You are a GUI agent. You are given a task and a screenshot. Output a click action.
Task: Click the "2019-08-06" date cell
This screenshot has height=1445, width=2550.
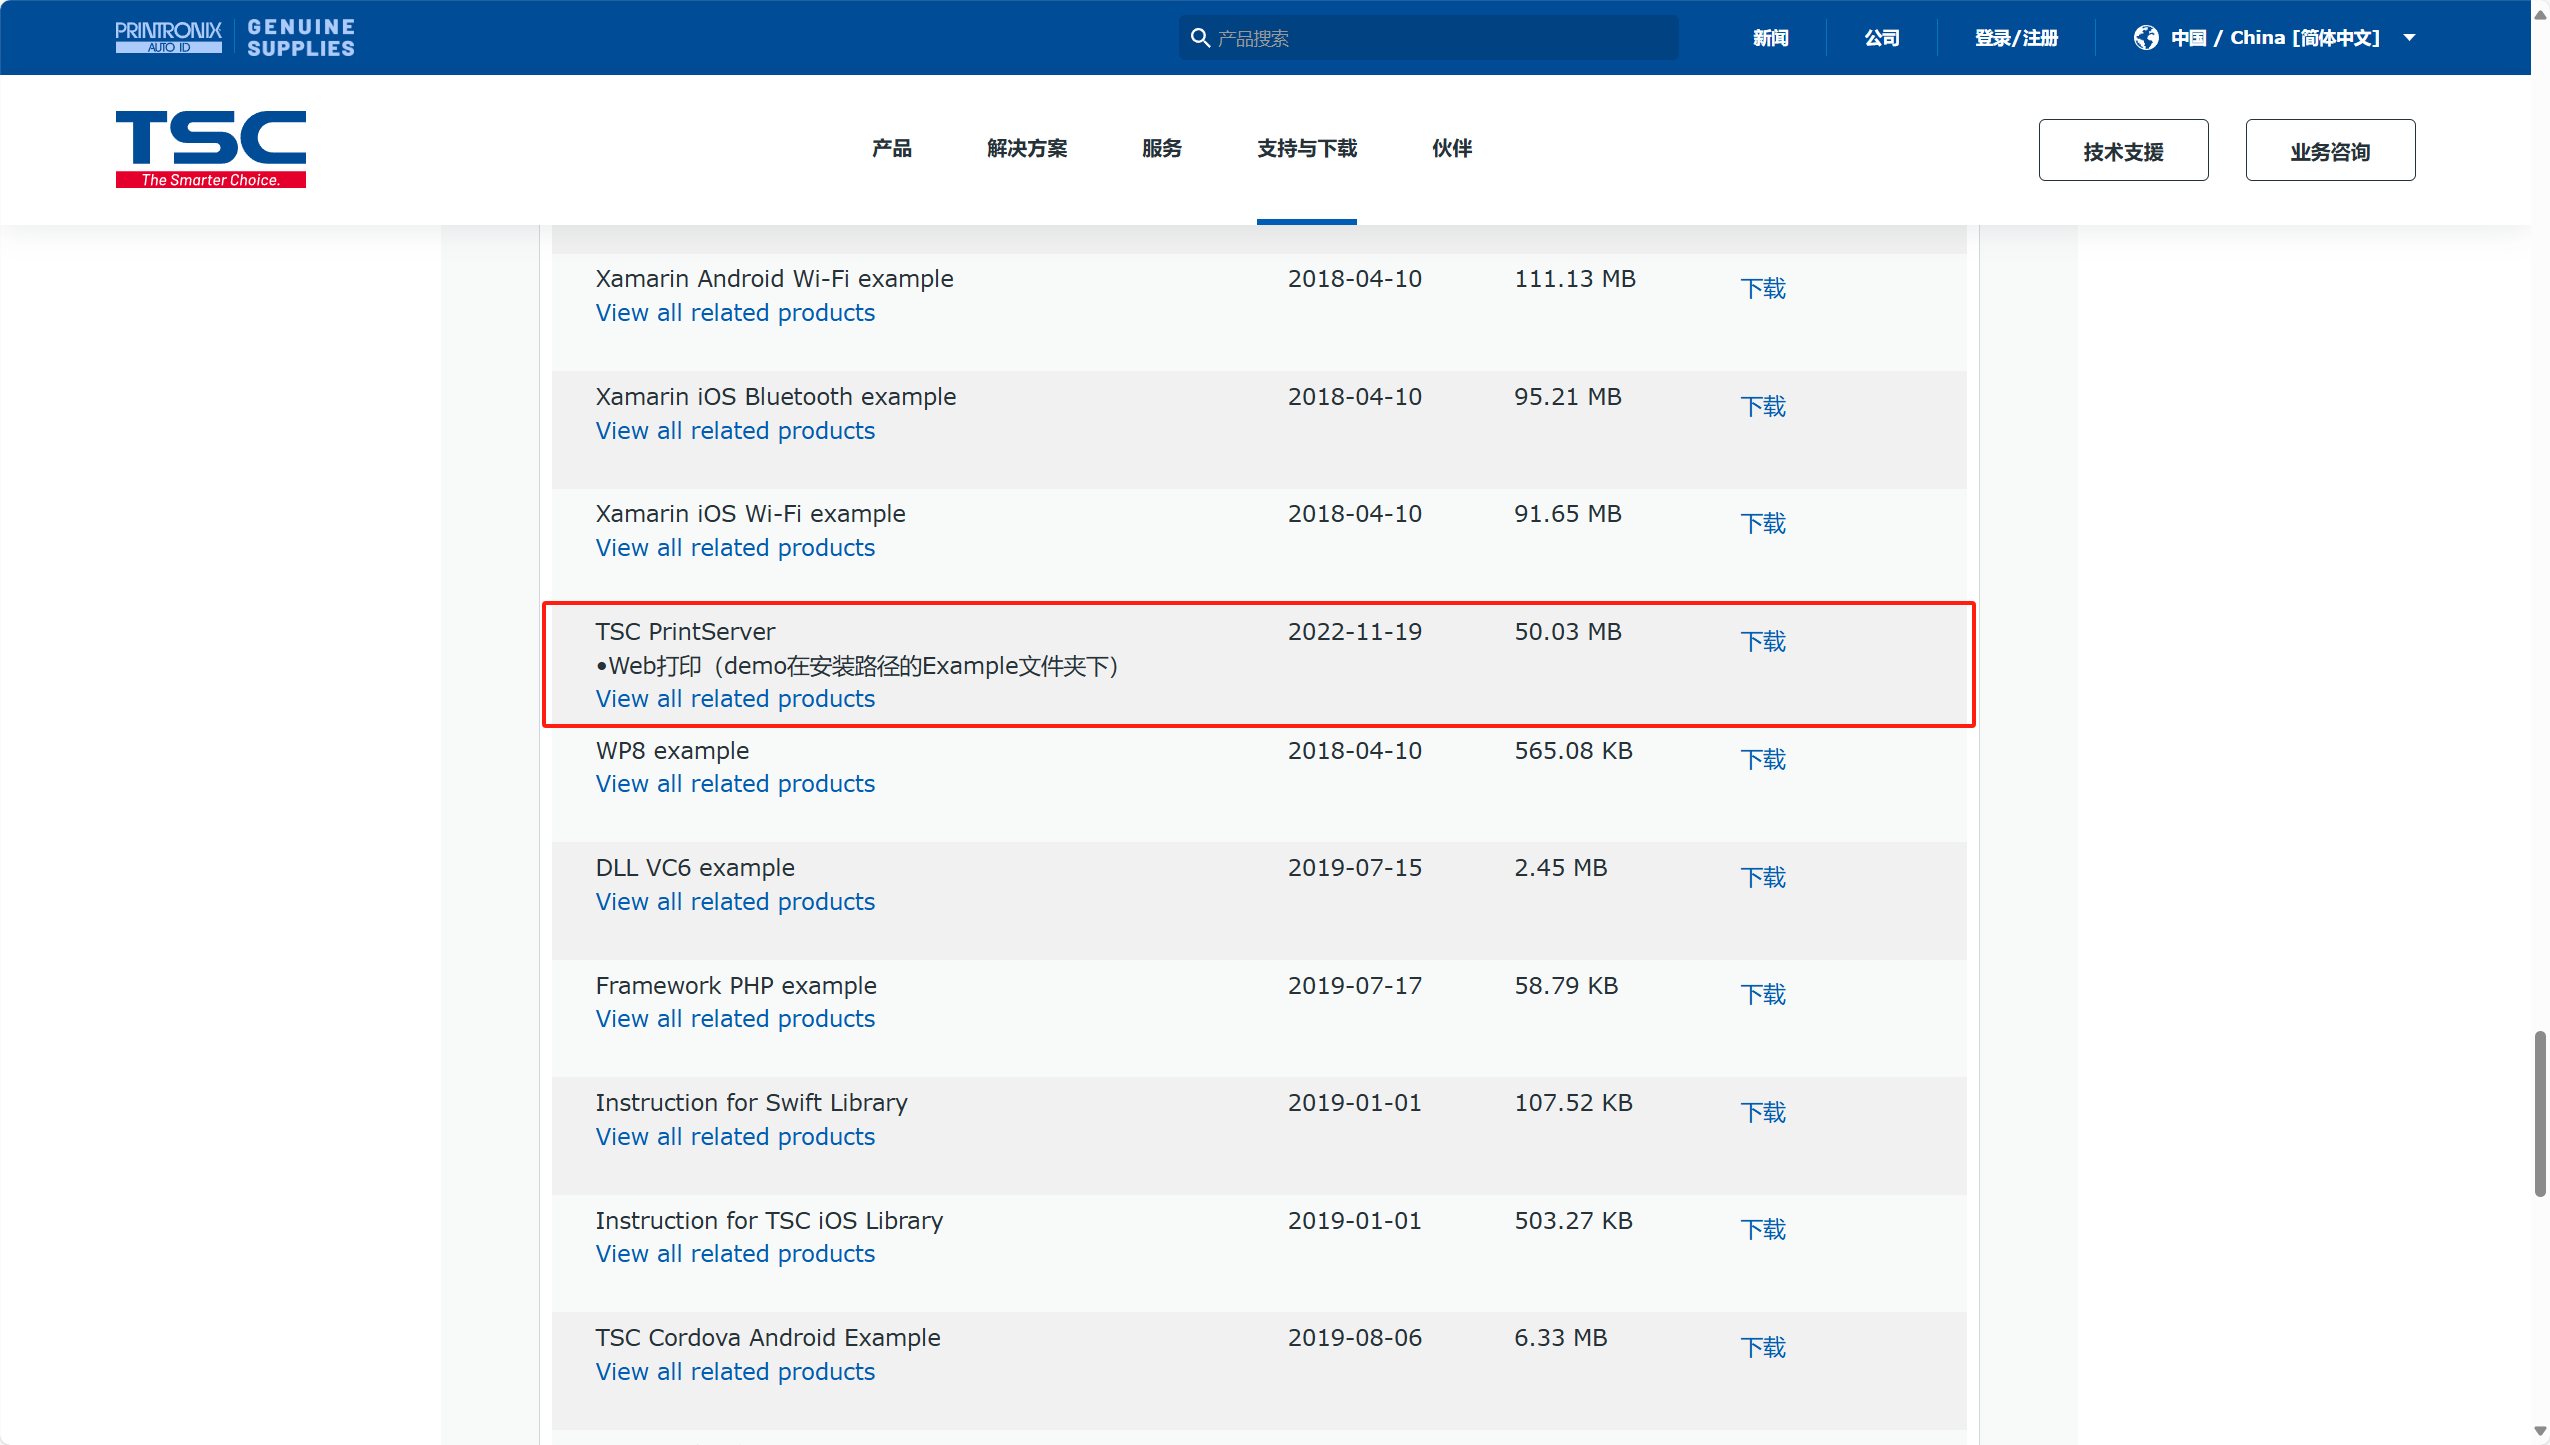(x=1354, y=1338)
